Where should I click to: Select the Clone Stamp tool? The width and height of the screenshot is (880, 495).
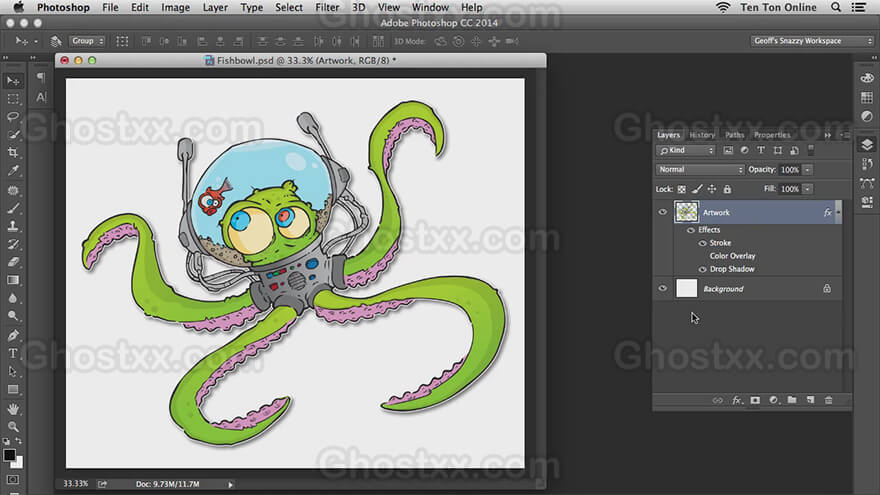coord(12,226)
